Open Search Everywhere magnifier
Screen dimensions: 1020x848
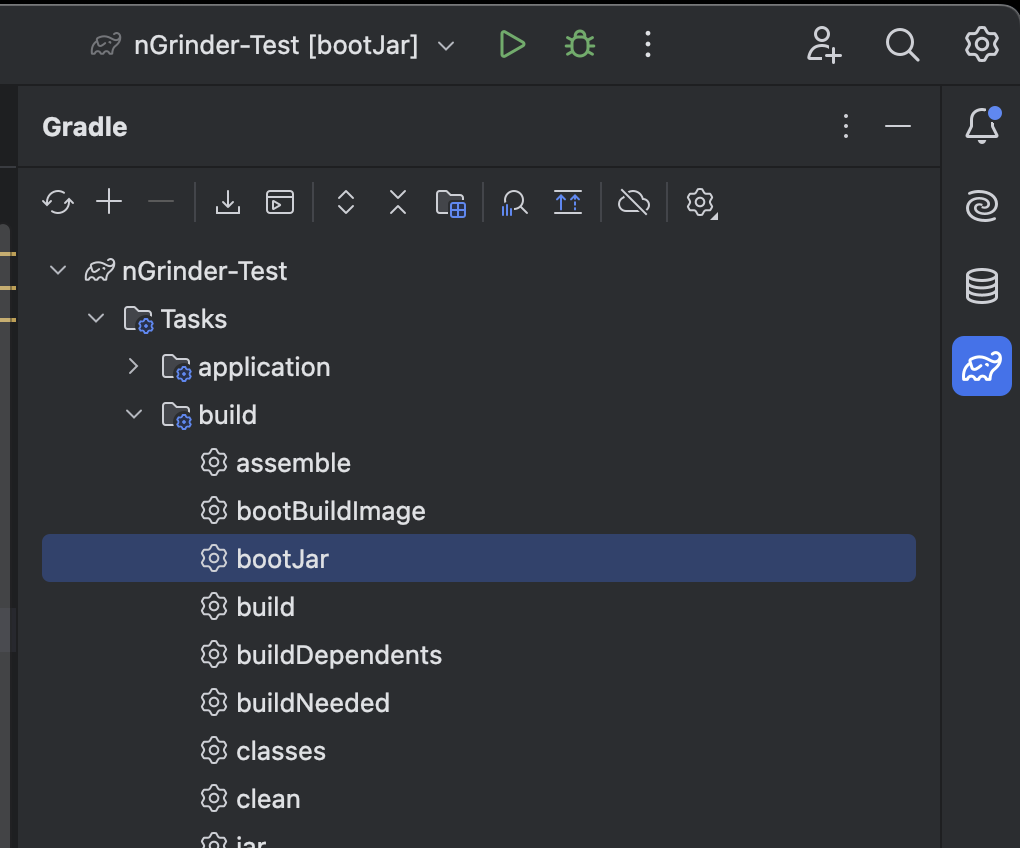pyautogui.click(x=902, y=45)
